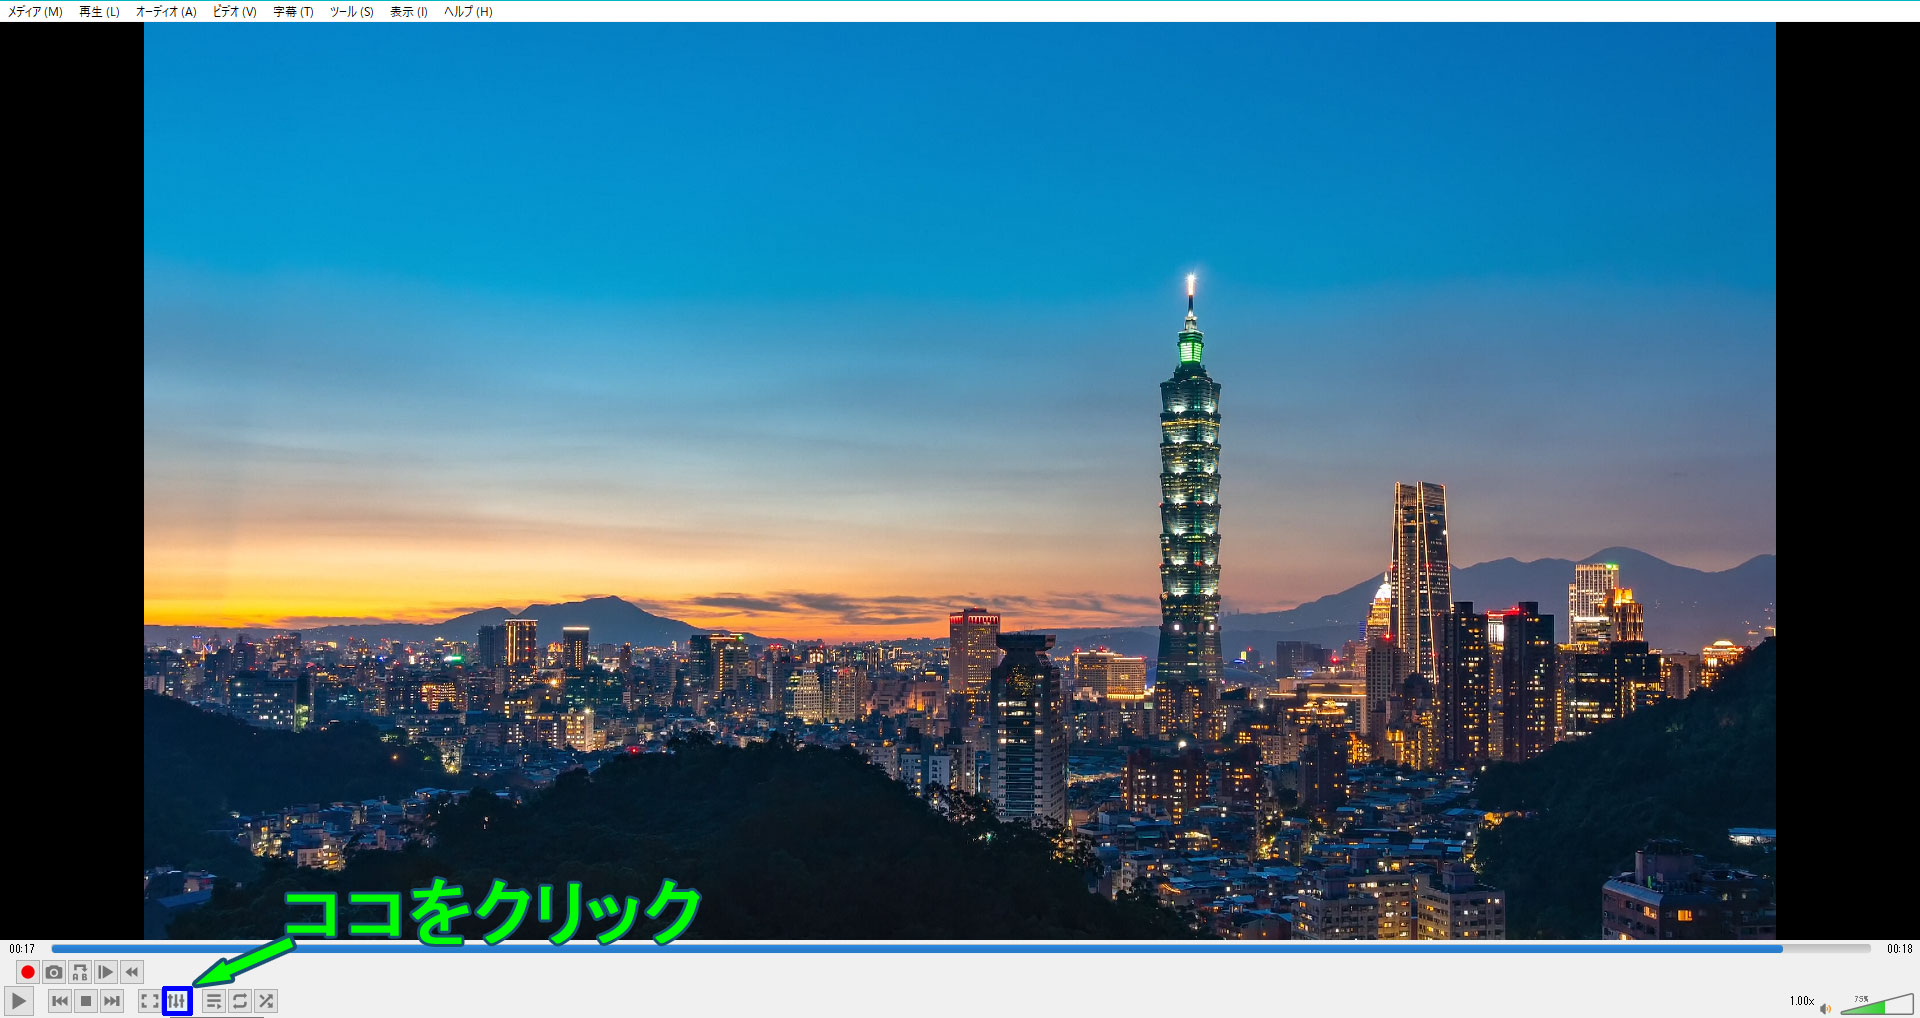Viewport: 1920px width, 1018px height.
Task: Skip to next media item
Action: click(x=112, y=1001)
